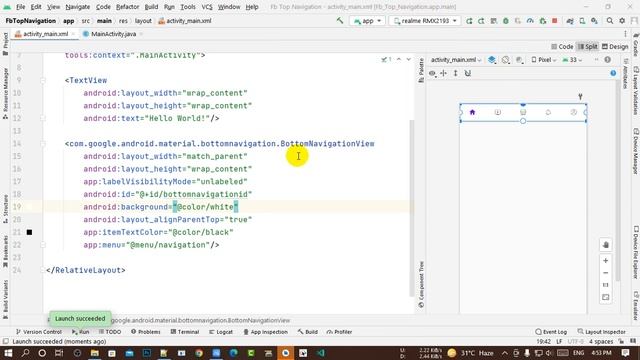Viewport: 640px width, 360px height.
Task: Open the Navigate menu
Action: point(78,7)
